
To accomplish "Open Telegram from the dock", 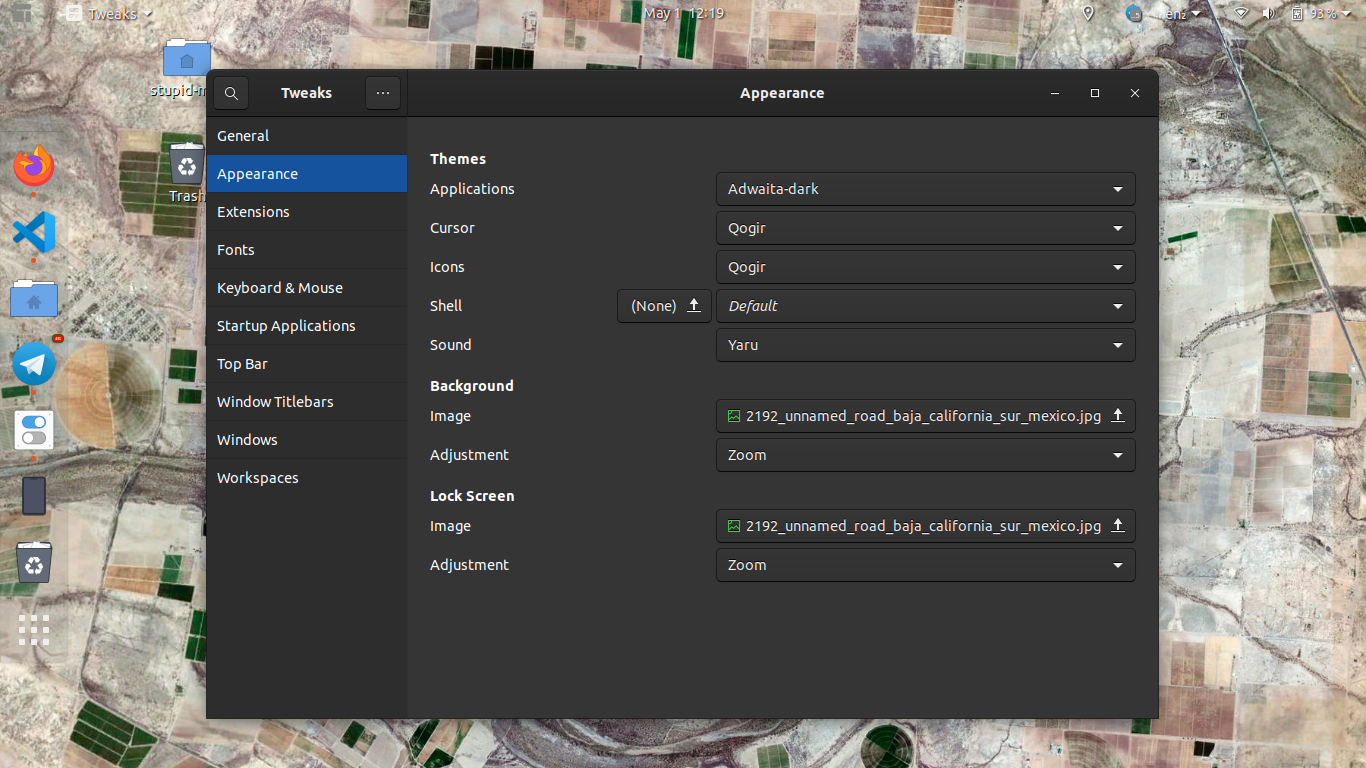I will 34,364.
